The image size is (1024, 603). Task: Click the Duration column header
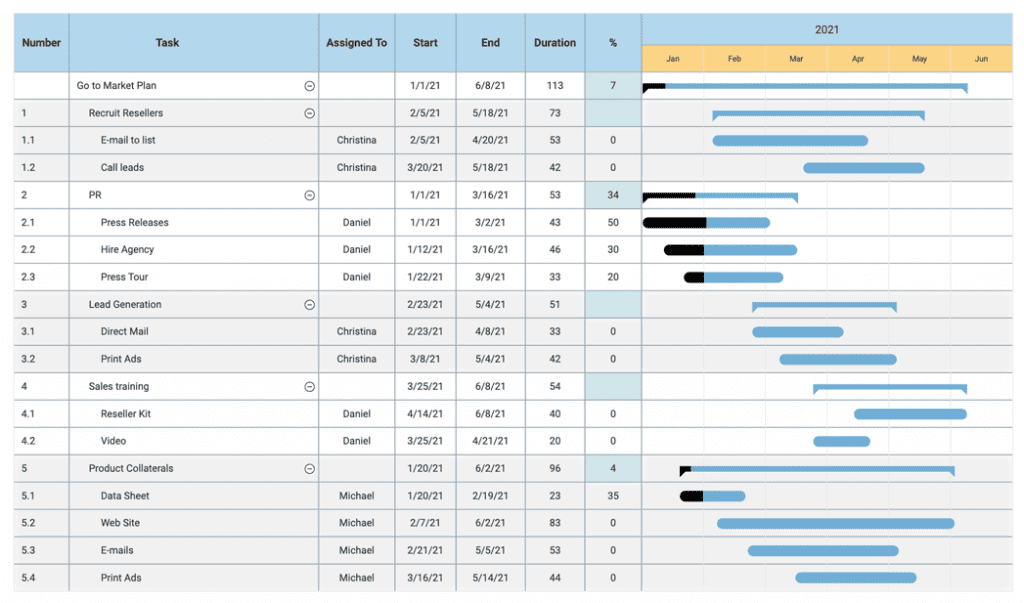554,42
